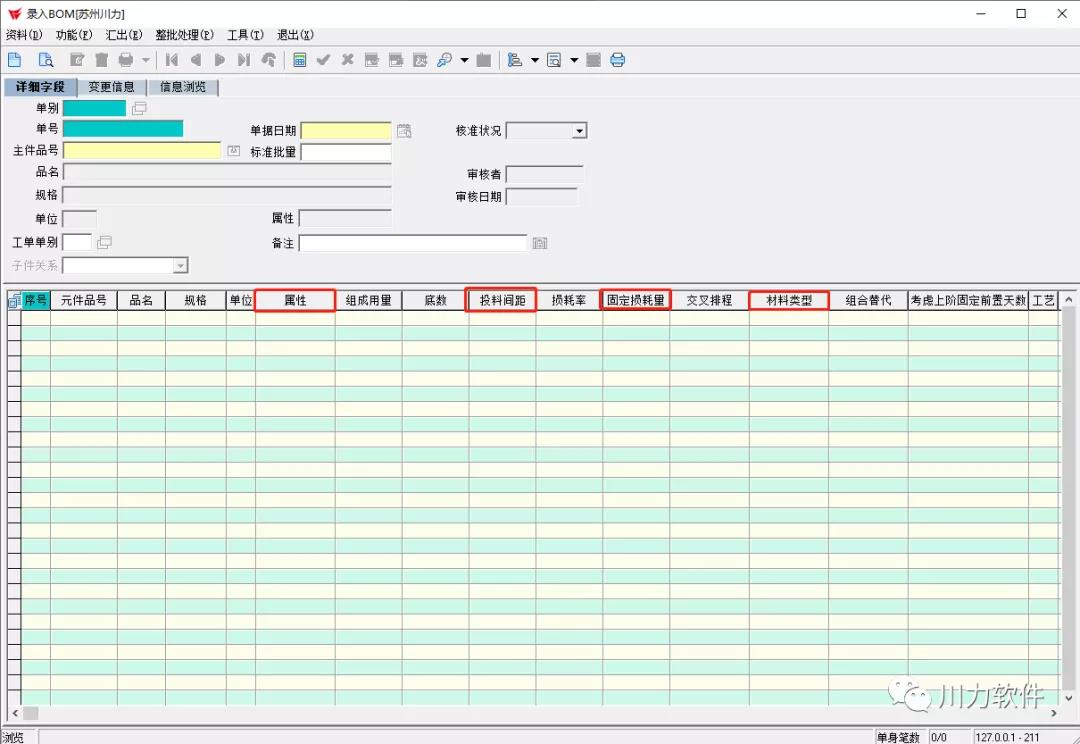Open the 整批处理 menu
The image size is (1080, 744).
pos(184,35)
